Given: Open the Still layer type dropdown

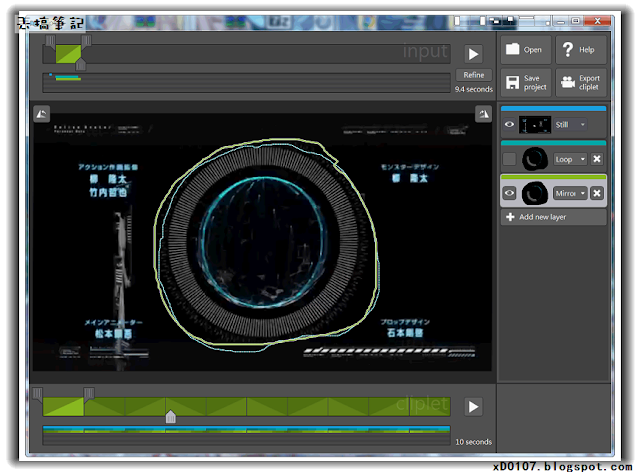Looking at the screenshot, I should pyautogui.click(x=571, y=125).
